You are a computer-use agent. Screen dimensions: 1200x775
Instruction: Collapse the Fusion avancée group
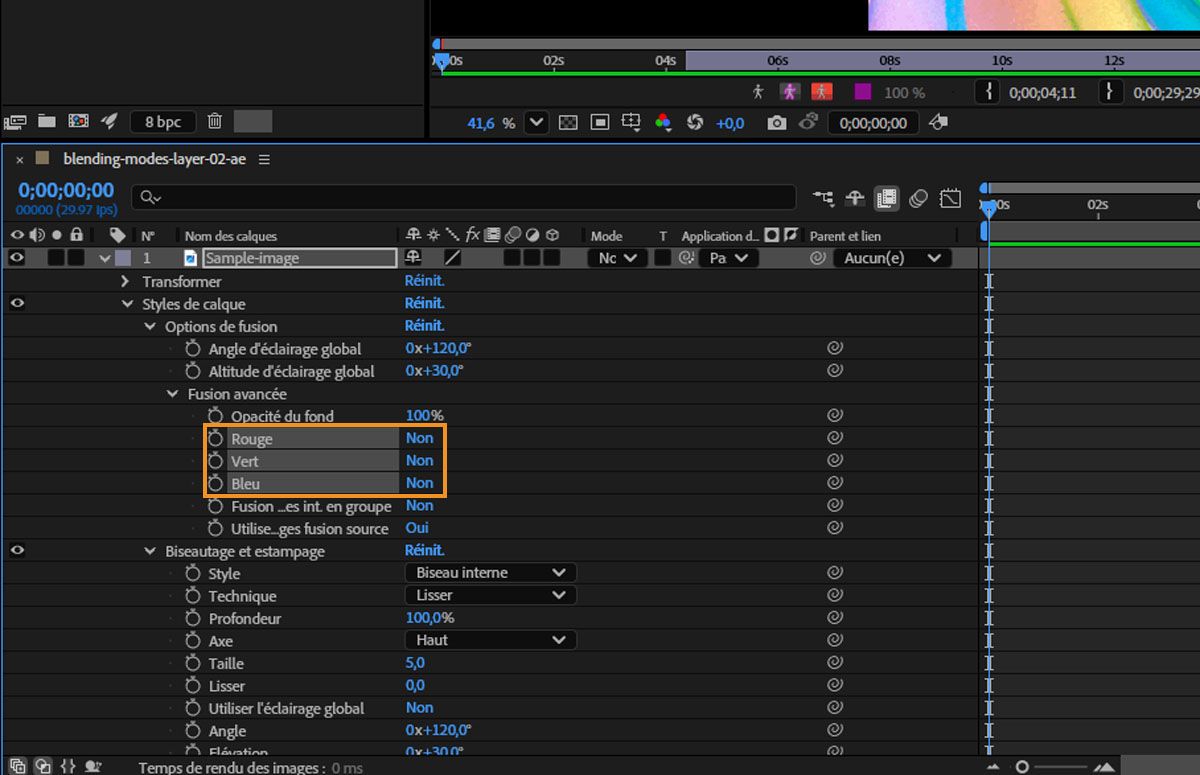coord(173,394)
